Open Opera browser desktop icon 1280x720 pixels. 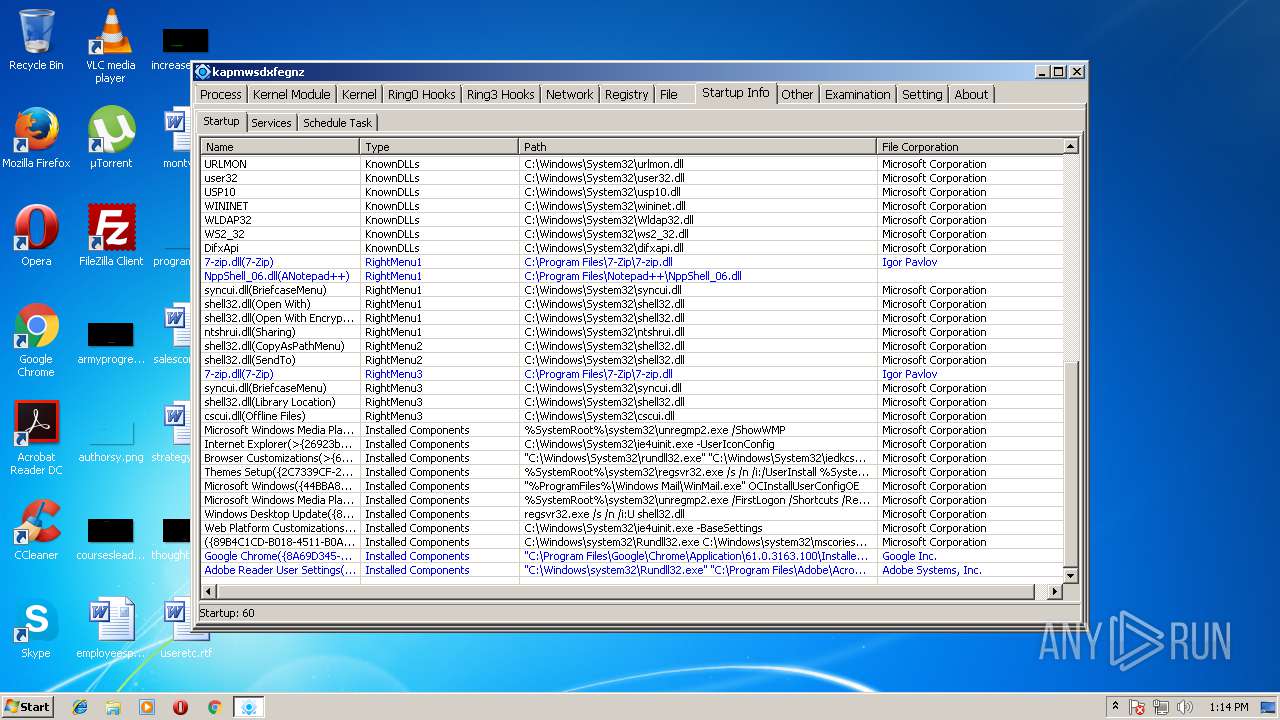click(x=36, y=236)
